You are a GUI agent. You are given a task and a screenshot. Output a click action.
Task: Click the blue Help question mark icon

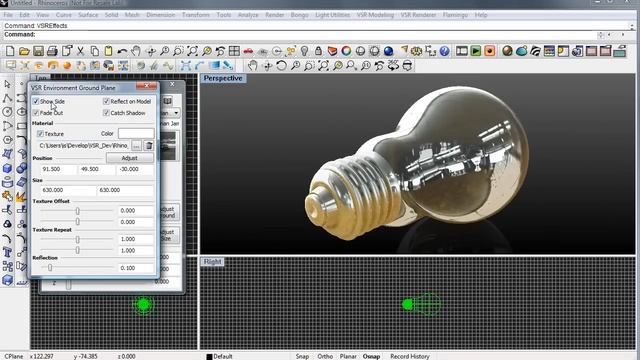444,51
